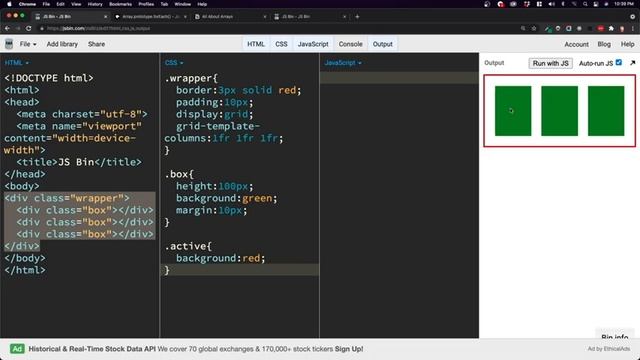Click the Run with JS button
Viewport: 640px width, 360px height.
550,63
